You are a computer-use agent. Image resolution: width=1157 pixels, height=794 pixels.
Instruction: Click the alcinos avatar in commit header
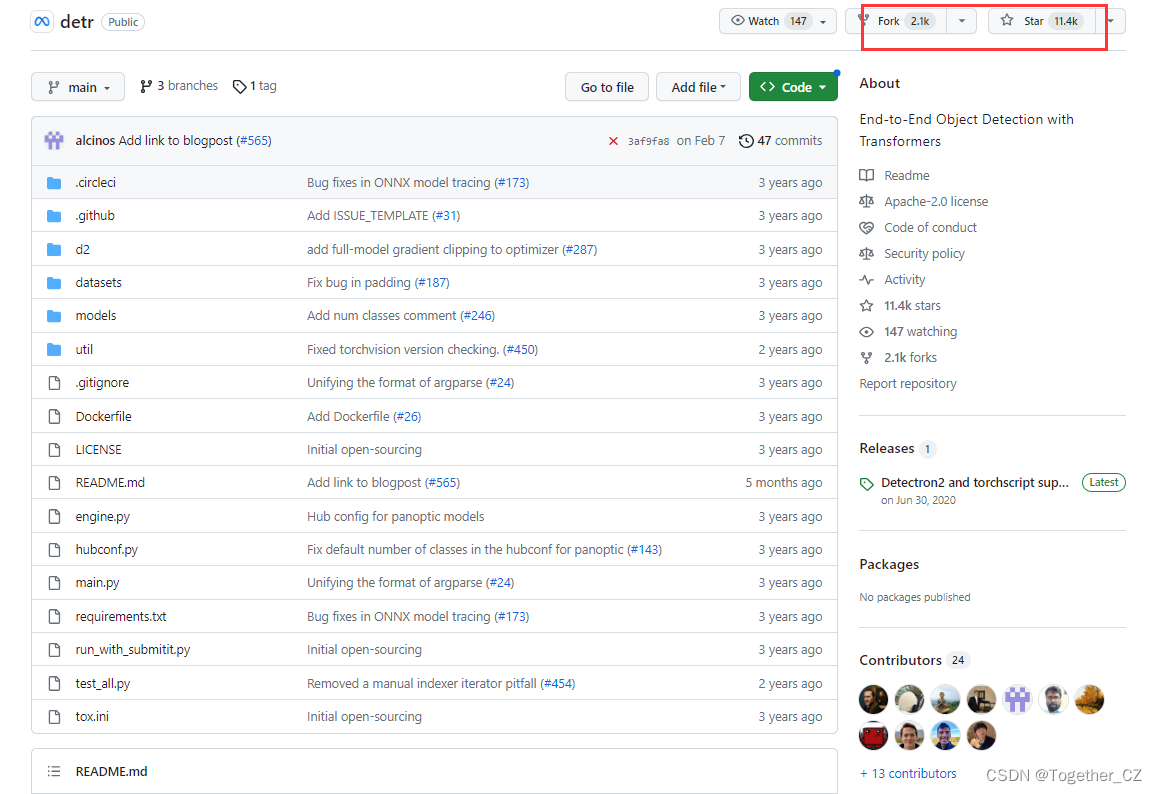[54, 140]
